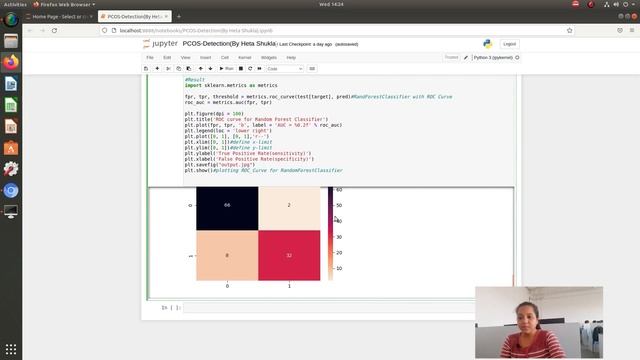This screenshot has height=360, width=640.
Task: Click the heatmap colorbar scale
Action: tap(330, 233)
